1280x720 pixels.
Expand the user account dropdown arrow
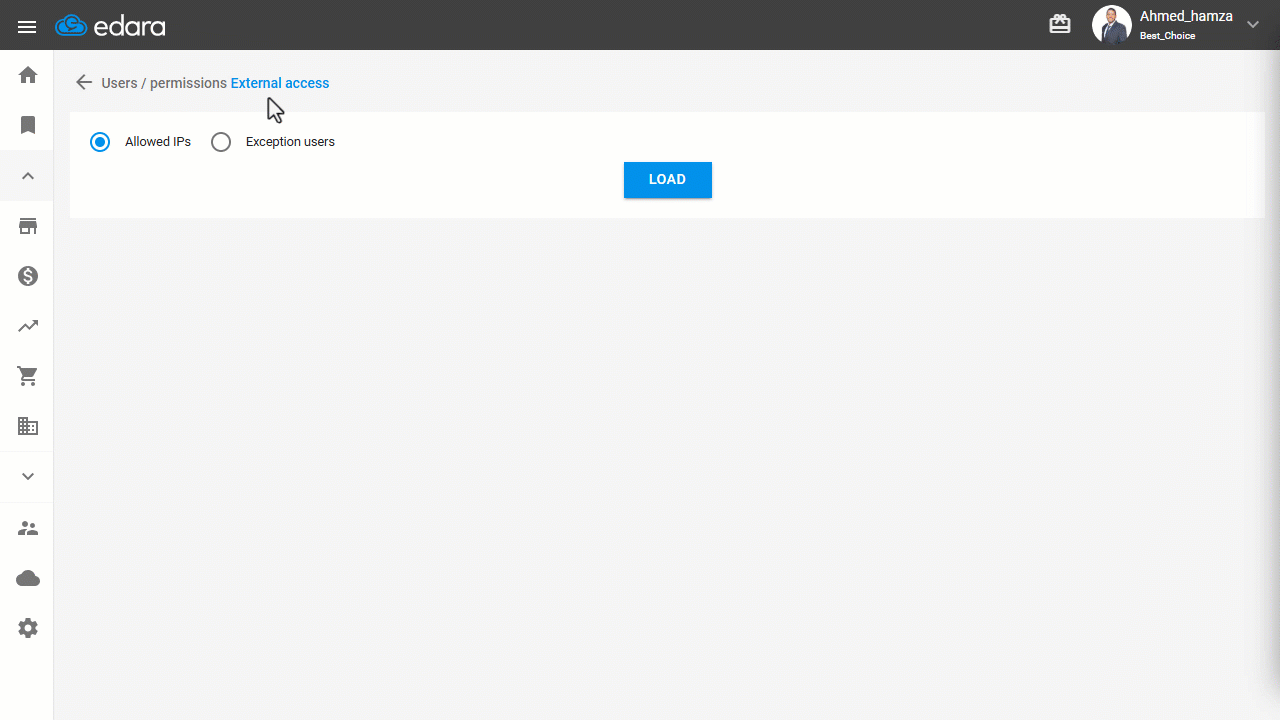(1253, 25)
